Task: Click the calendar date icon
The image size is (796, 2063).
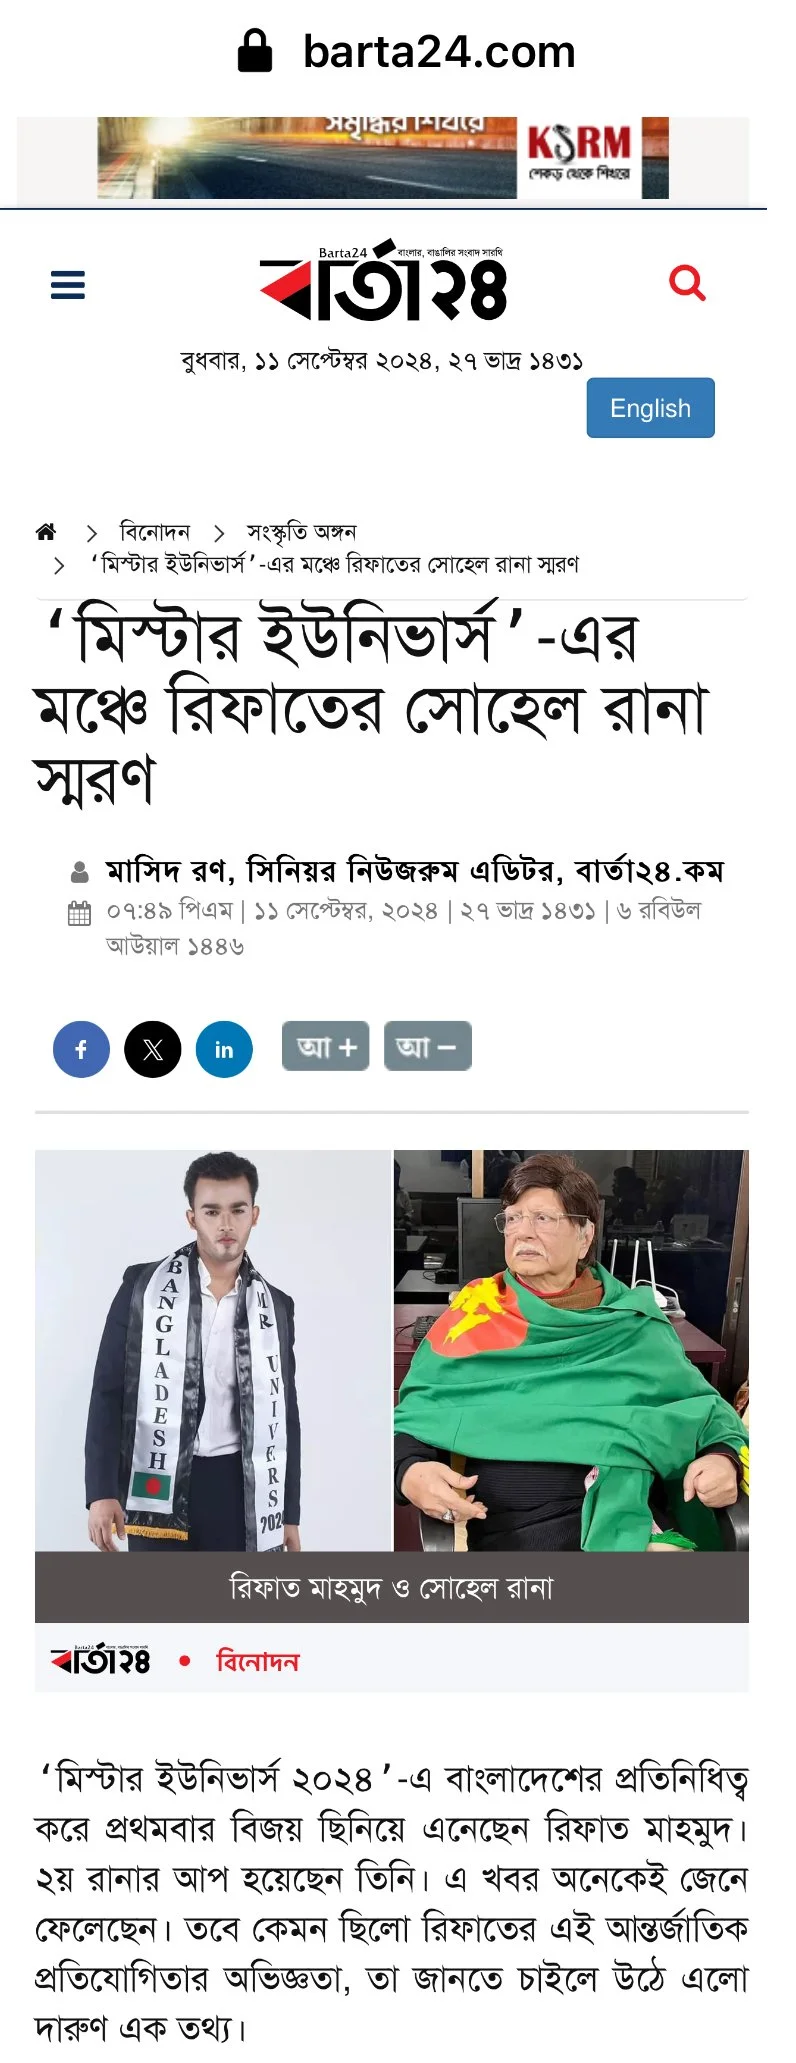Action: tap(80, 912)
